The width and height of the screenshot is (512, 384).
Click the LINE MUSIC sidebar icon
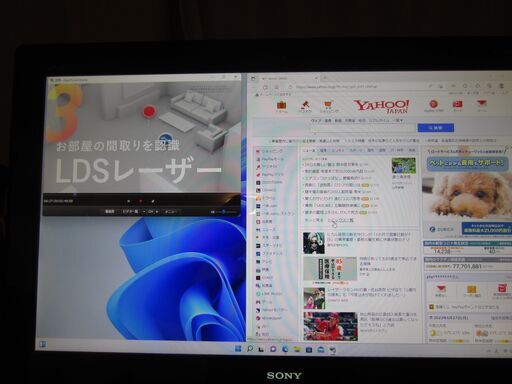point(258,294)
